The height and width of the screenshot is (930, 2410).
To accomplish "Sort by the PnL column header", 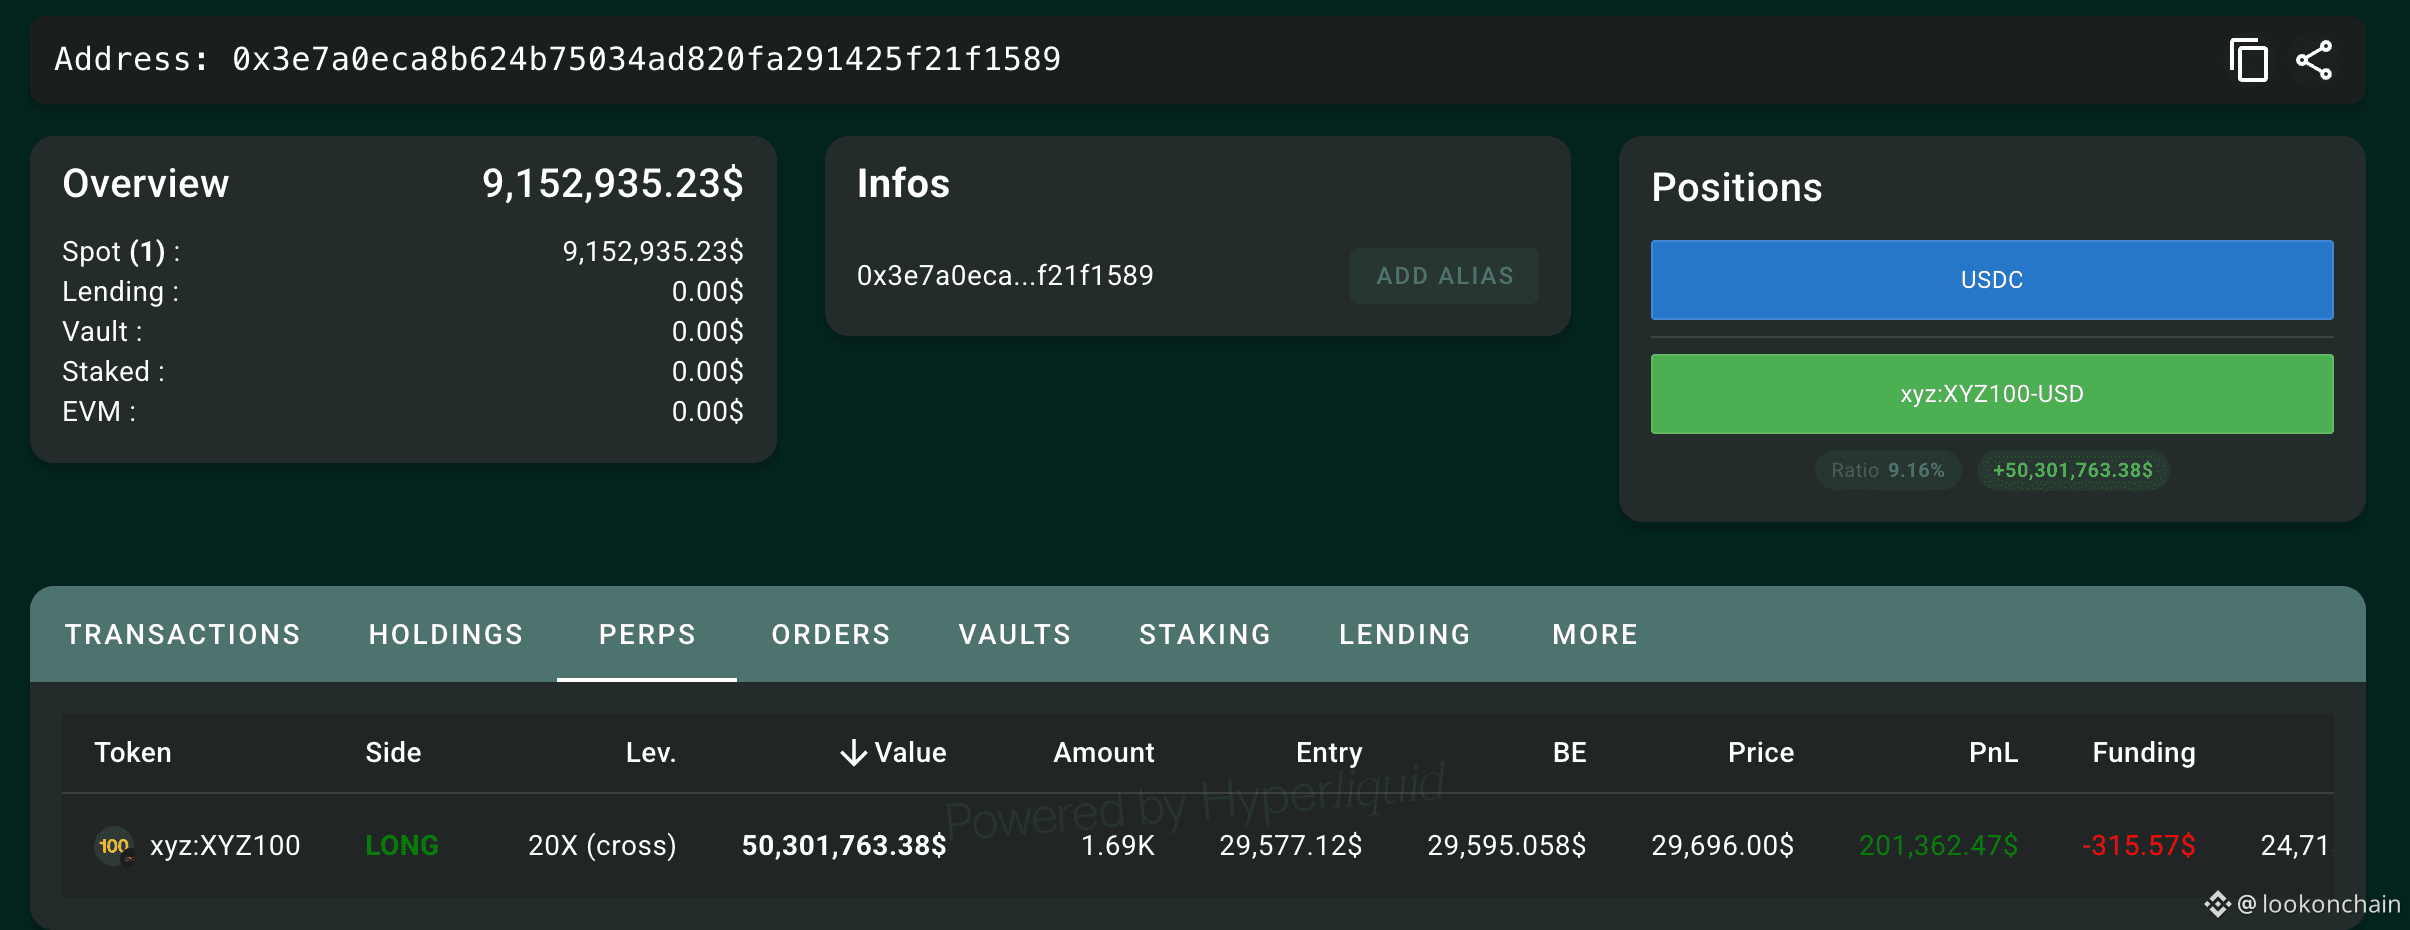I will [x=1993, y=752].
